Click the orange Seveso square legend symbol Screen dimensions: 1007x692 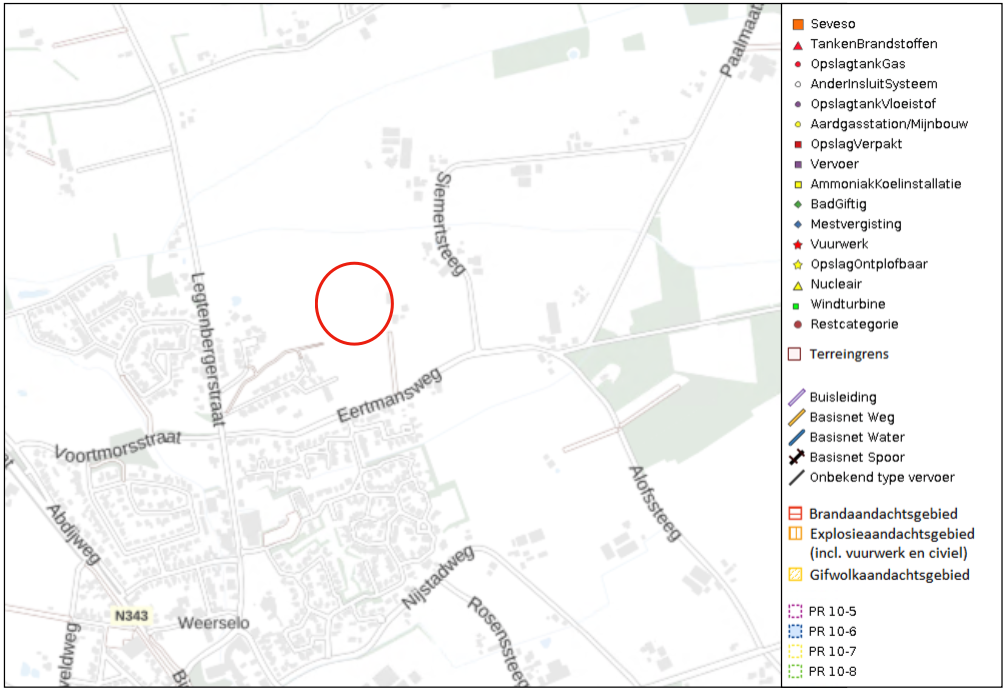[x=798, y=24]
